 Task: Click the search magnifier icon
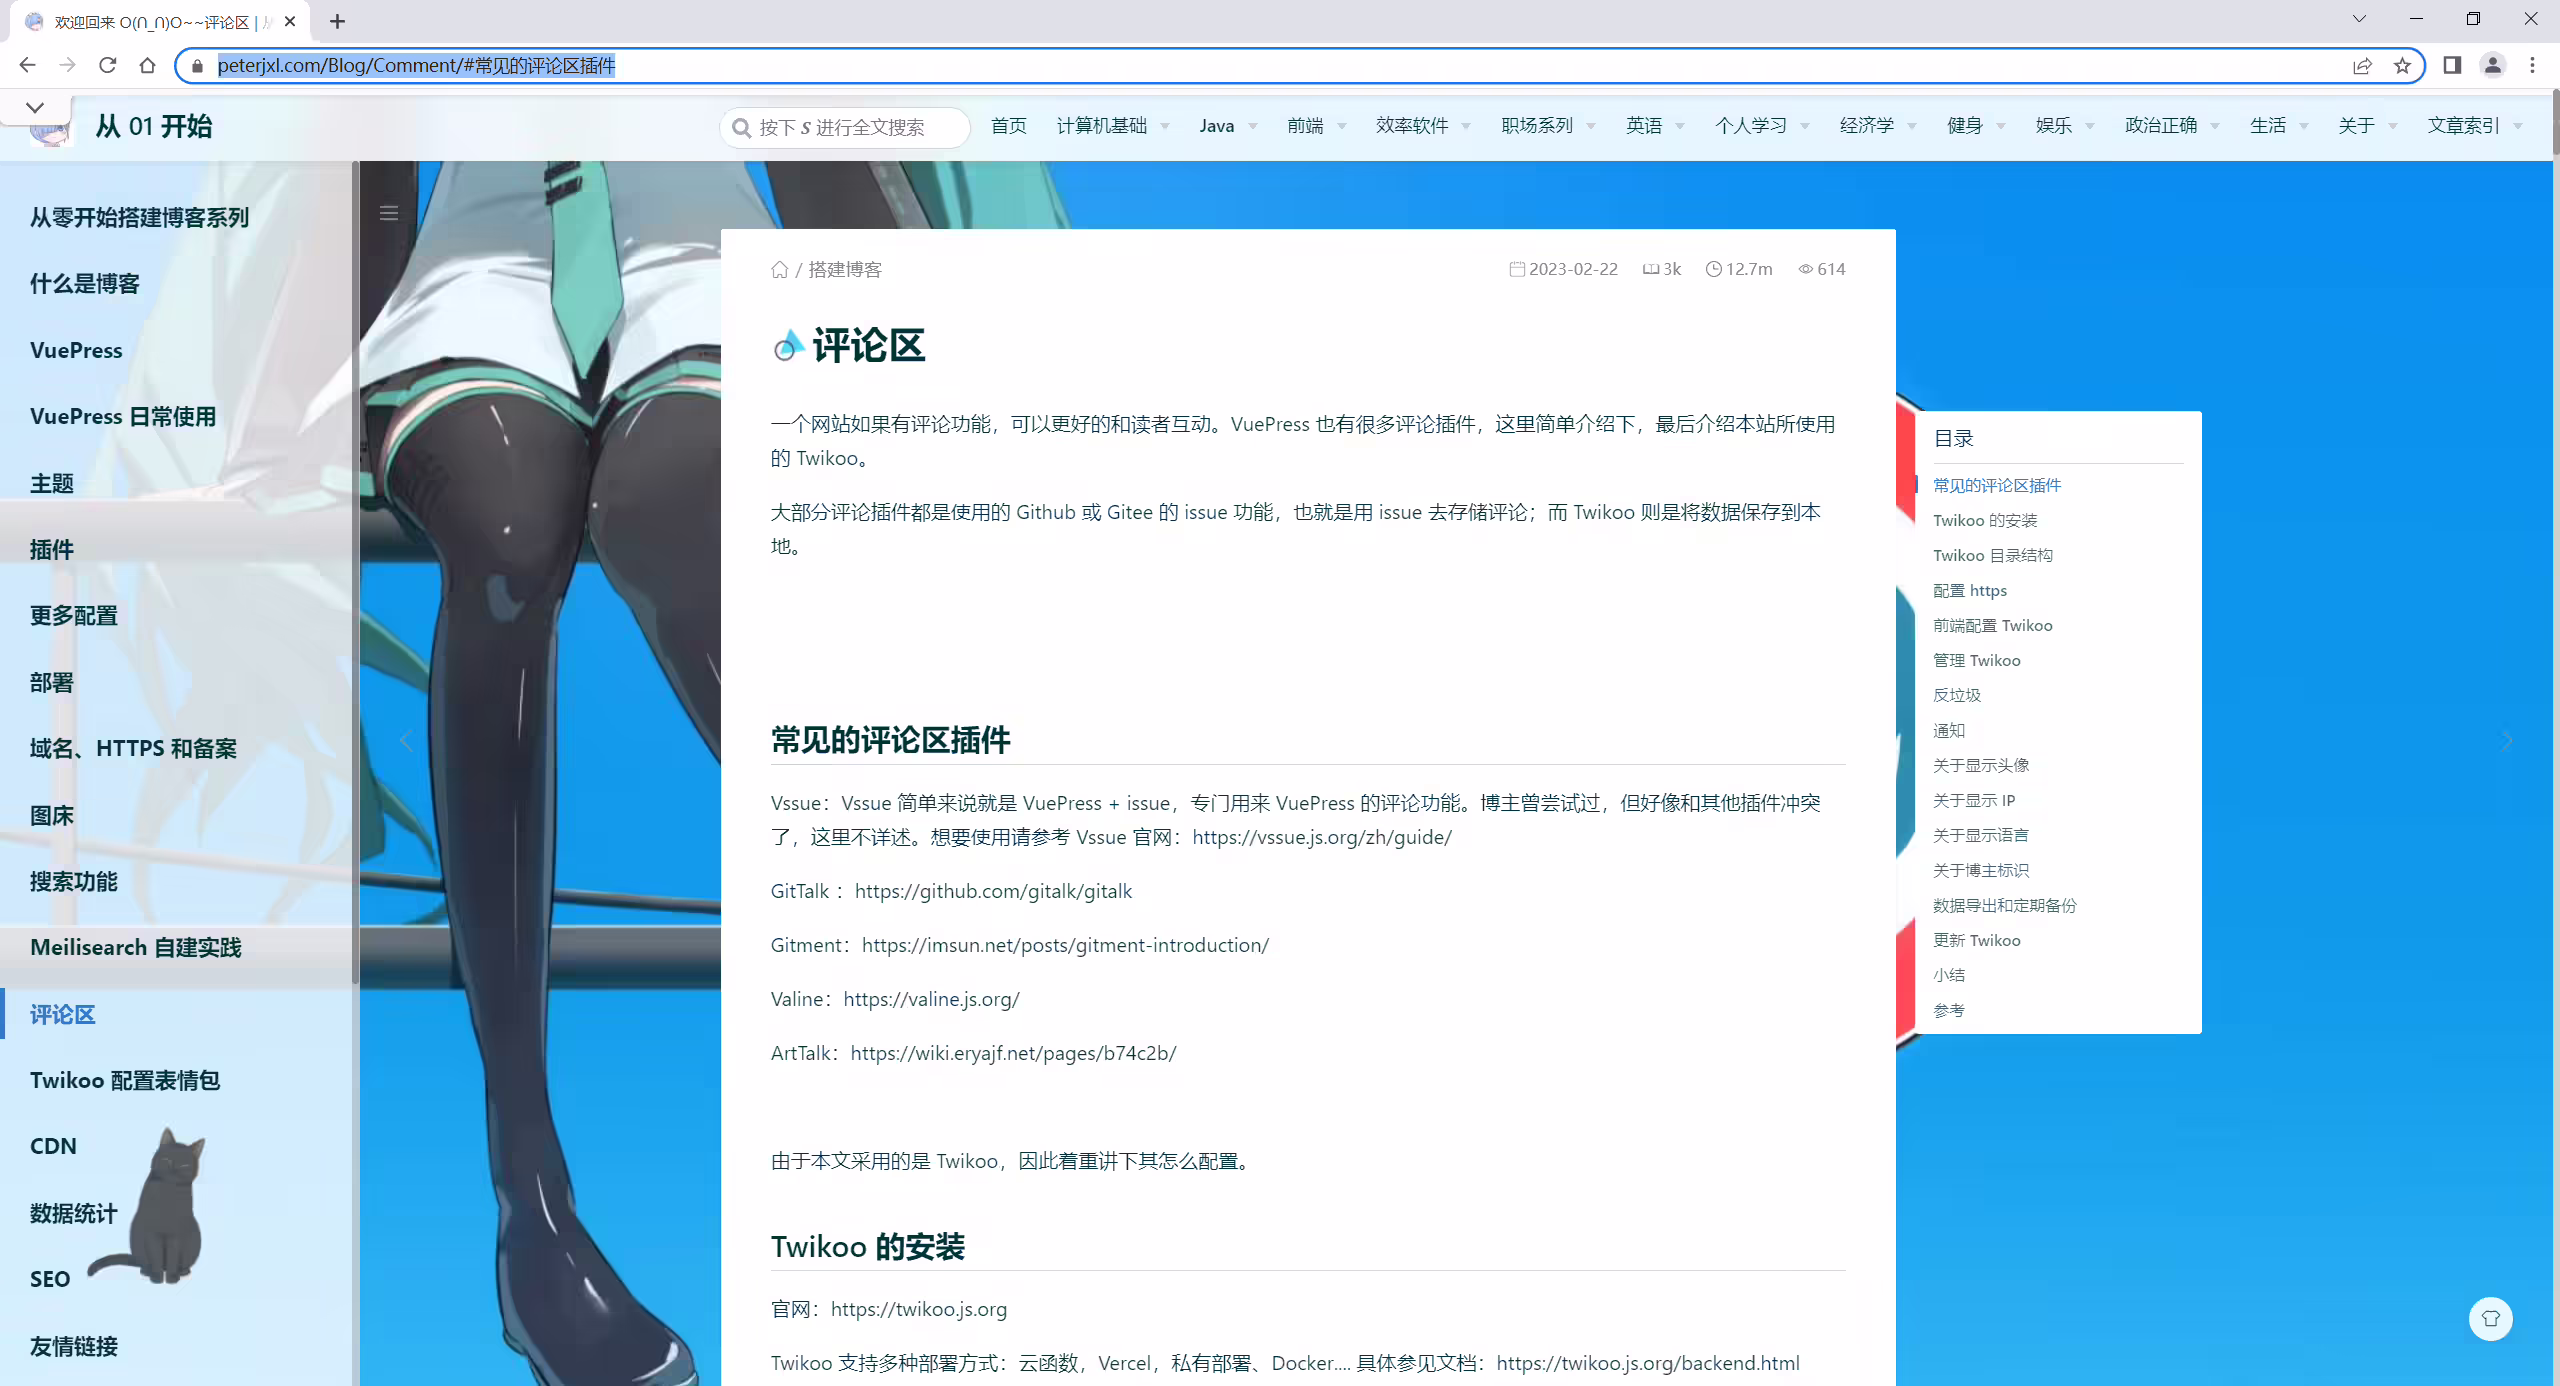pyautogui.click(x=742, y=128)
